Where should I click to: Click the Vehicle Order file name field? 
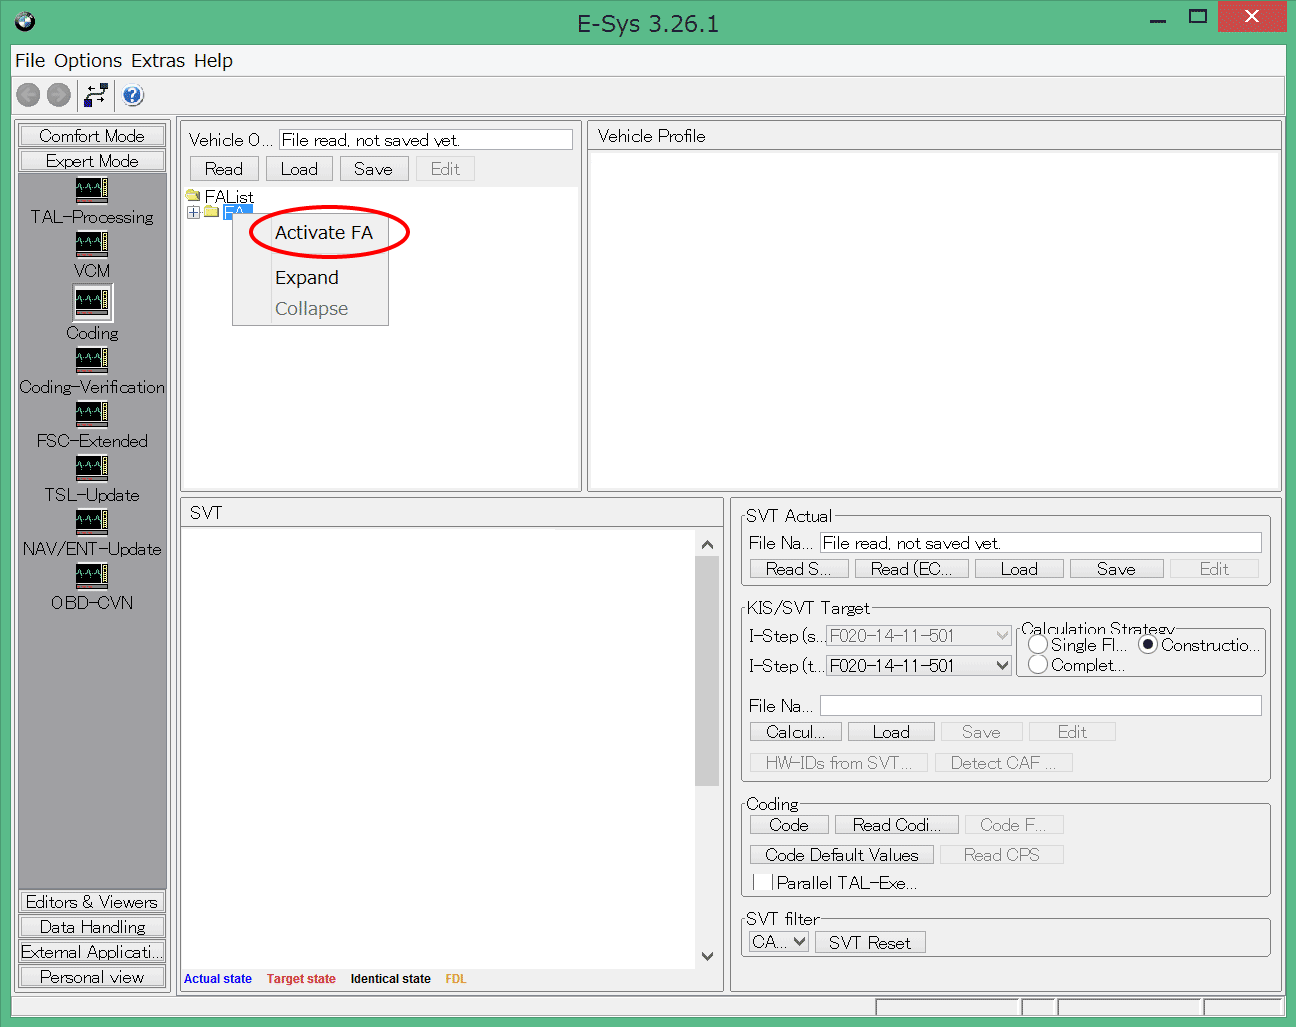(x=426, y=140)
